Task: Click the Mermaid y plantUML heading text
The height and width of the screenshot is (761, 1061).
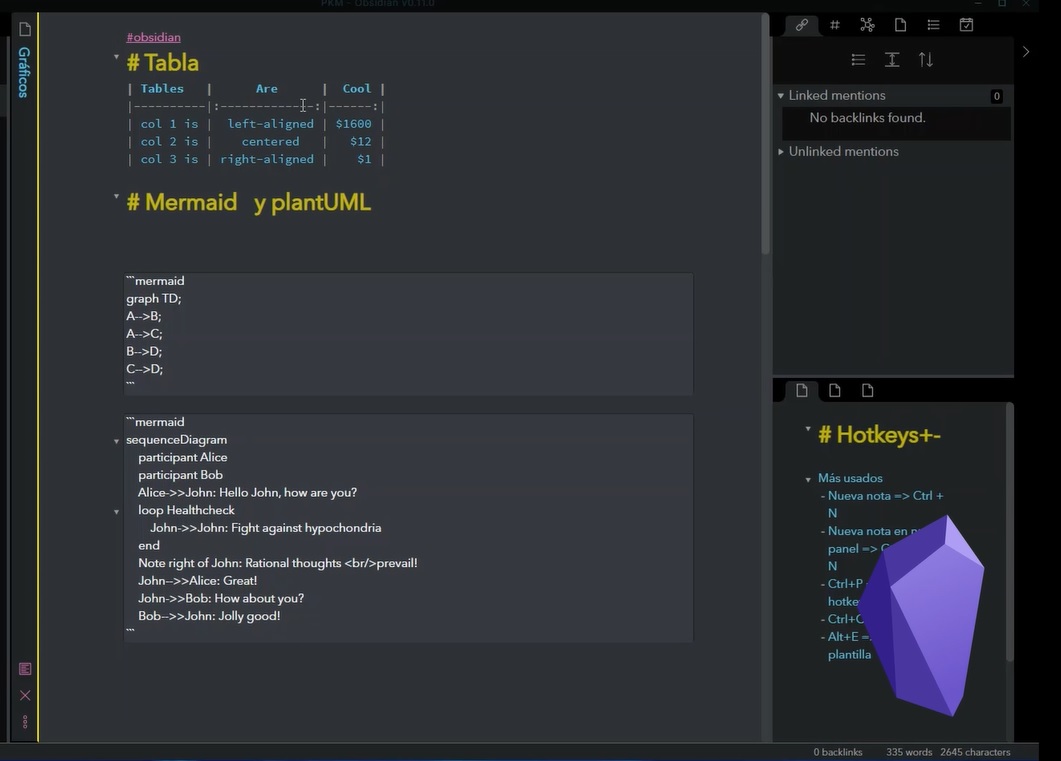Action: (248, 202)
